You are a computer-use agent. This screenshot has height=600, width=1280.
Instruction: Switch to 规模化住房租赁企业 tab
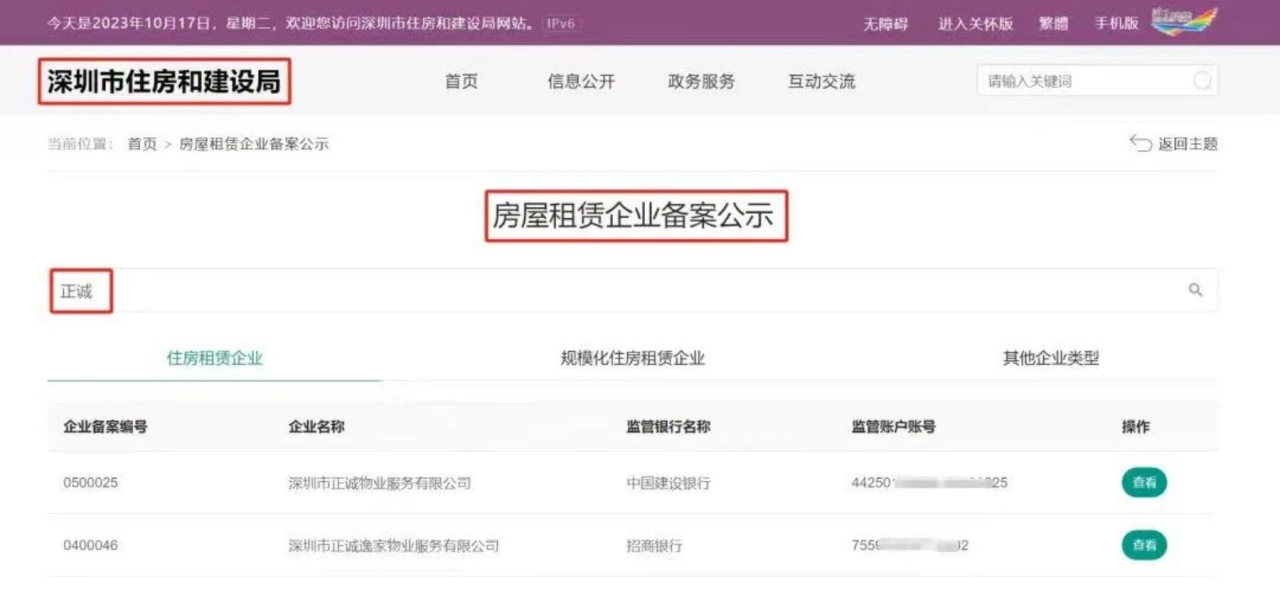(632, 358)
